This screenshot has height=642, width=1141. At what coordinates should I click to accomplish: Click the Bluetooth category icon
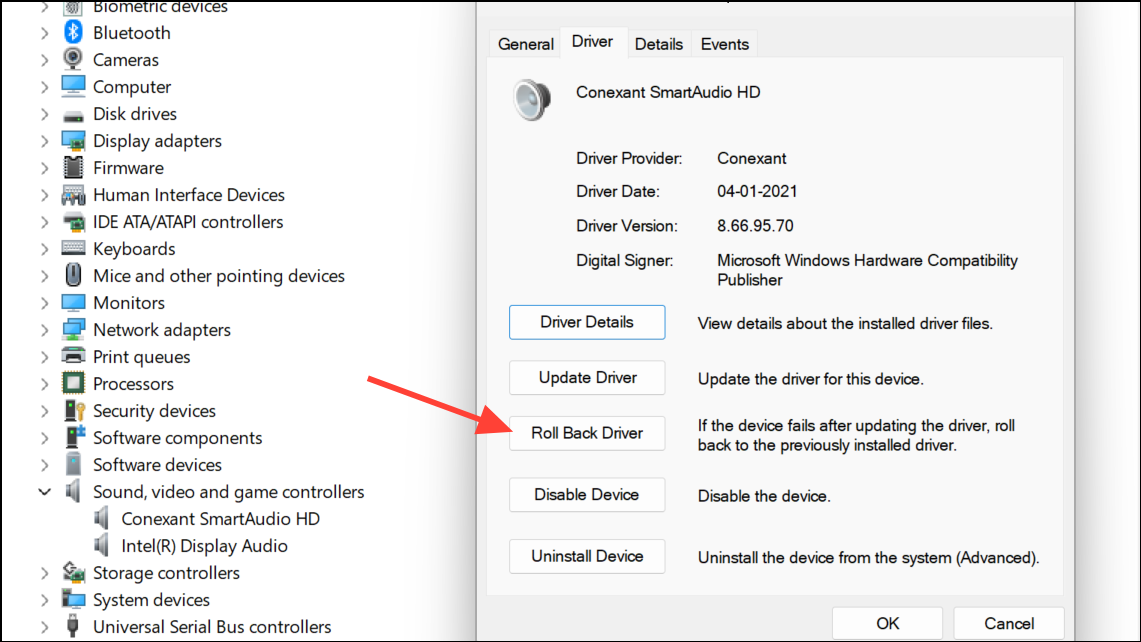[x=73, y=33]
